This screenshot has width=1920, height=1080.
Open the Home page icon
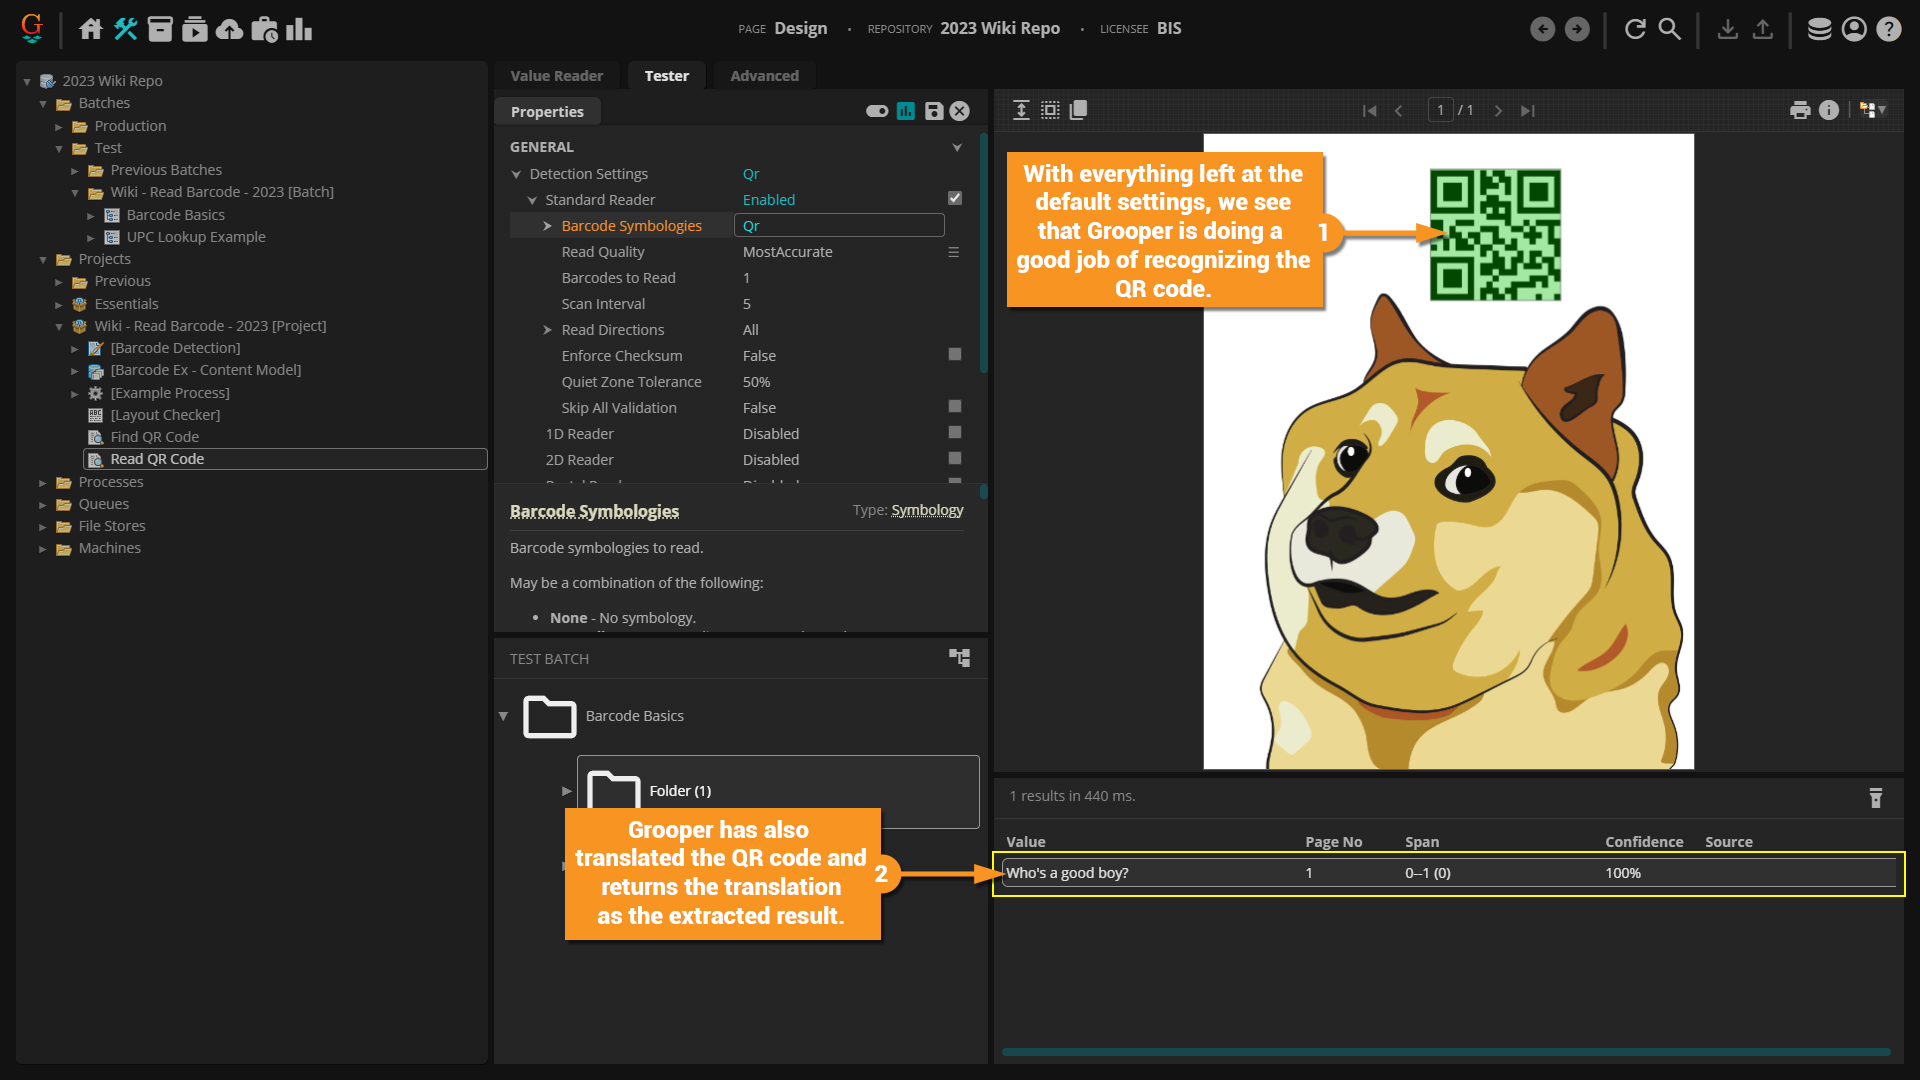(x=90, y=29)
